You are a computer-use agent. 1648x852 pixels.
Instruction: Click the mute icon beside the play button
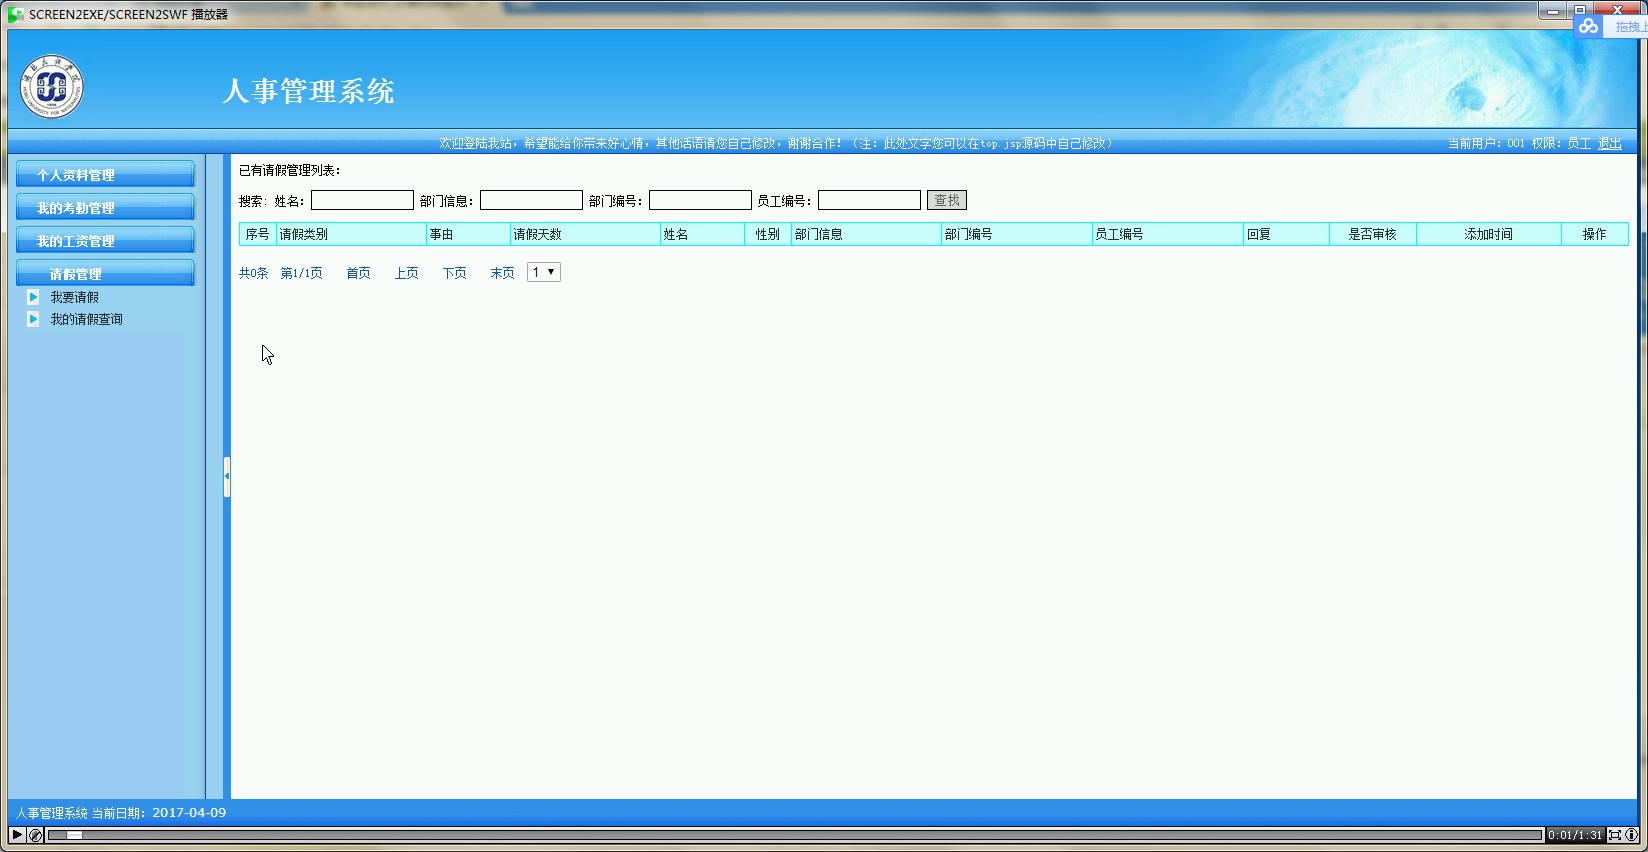[x=35, y=834]
